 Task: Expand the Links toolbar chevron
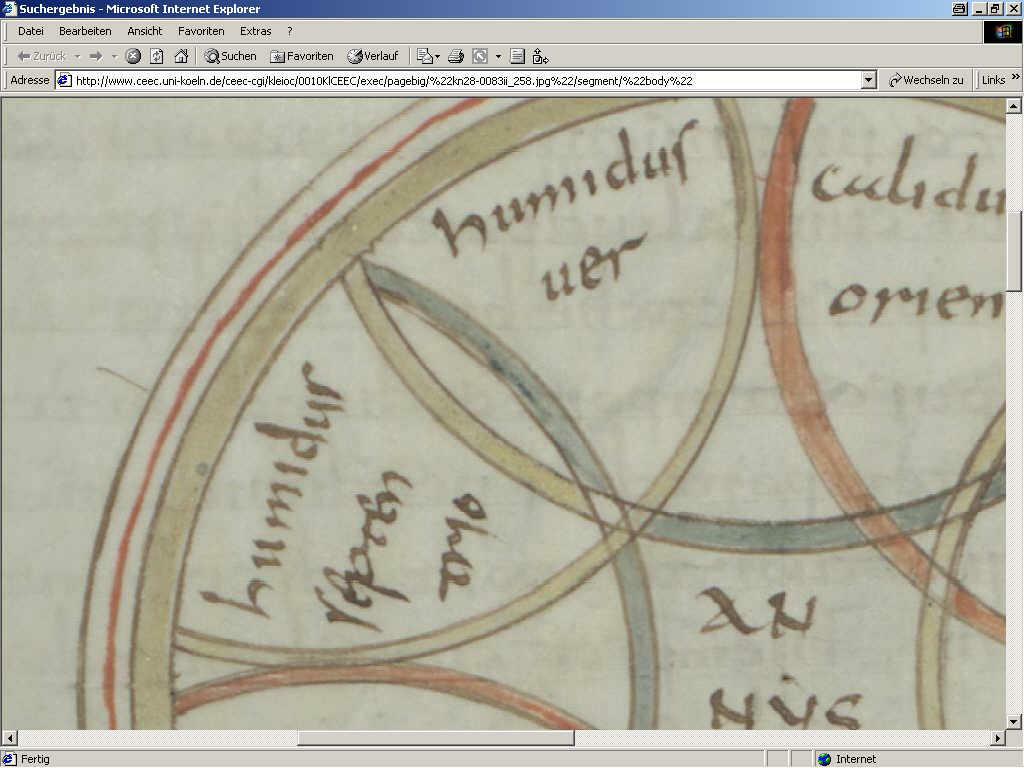tap(1016, 77)
